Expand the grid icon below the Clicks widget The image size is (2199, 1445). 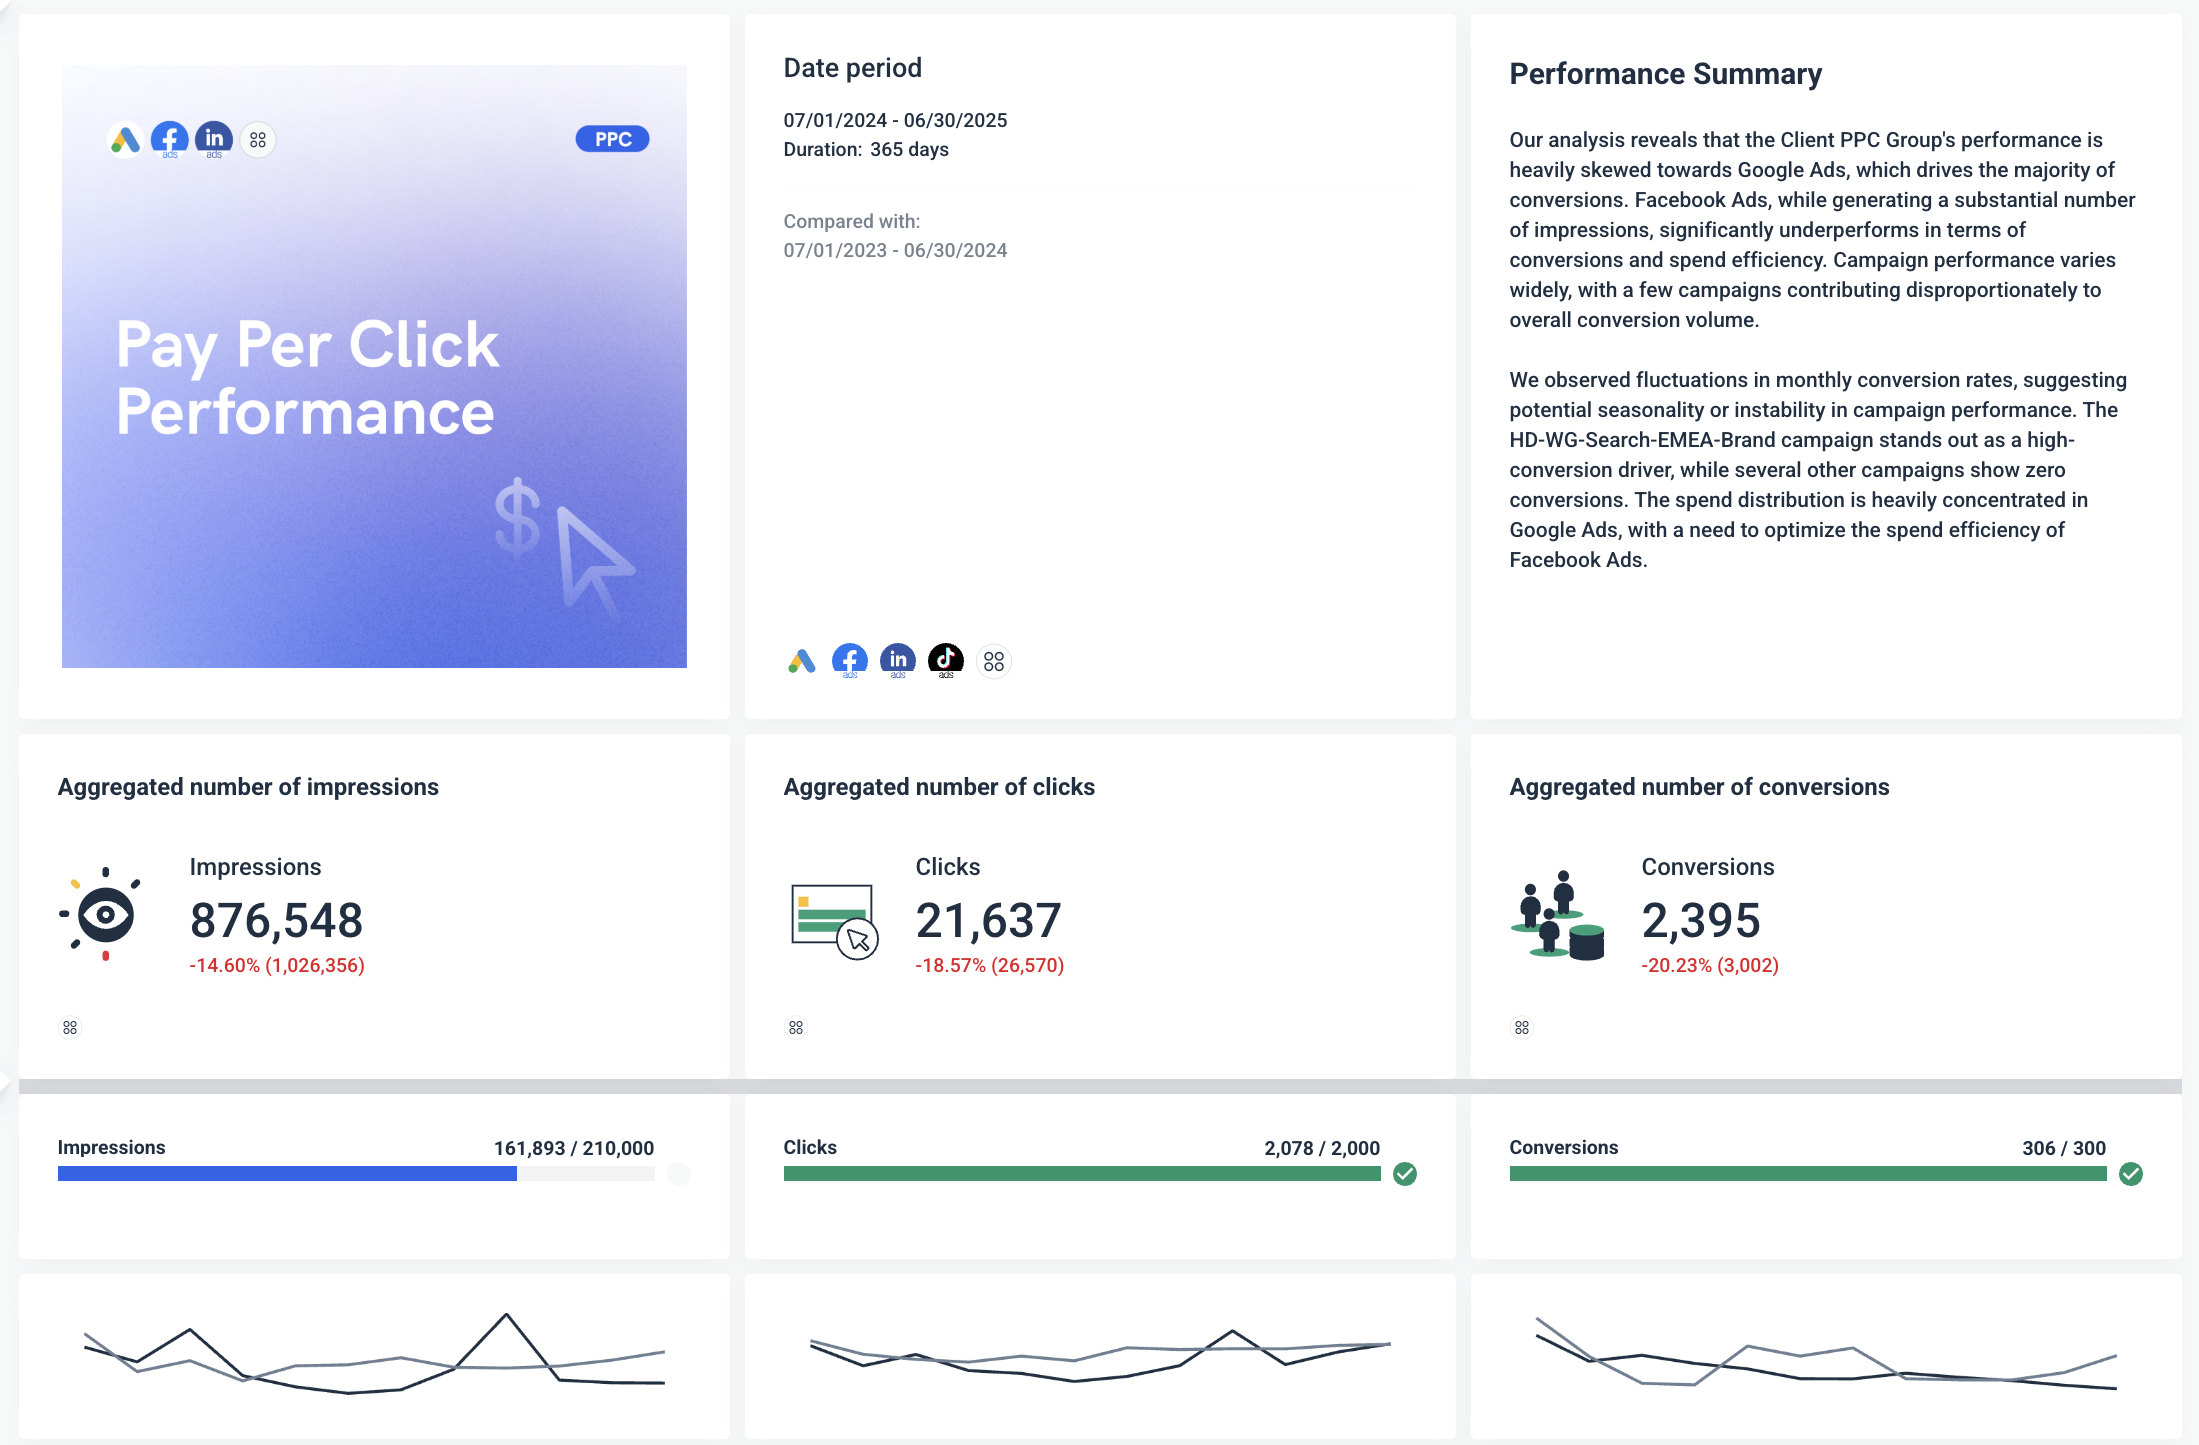pos(796,1027)
